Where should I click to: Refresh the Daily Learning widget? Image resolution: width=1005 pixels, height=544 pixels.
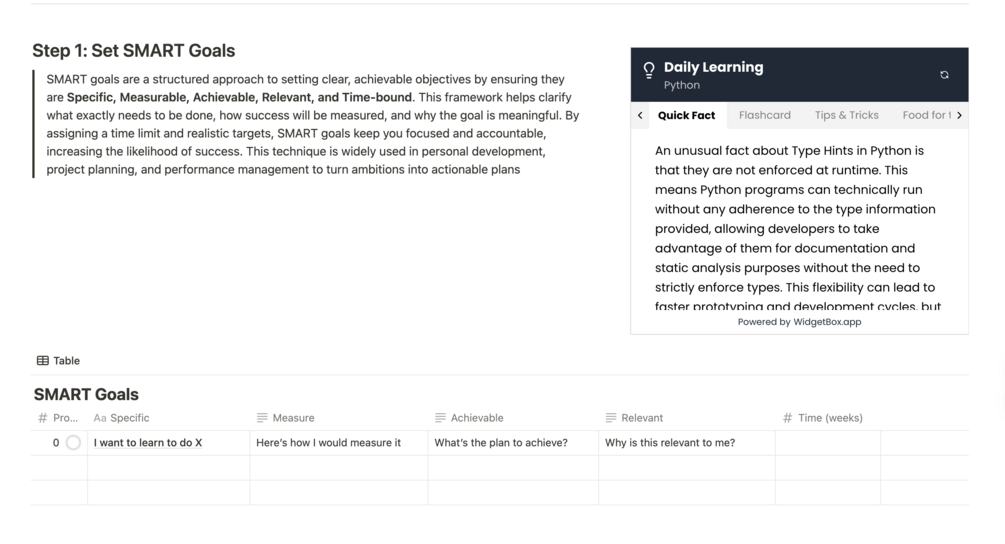pos(944,75)
